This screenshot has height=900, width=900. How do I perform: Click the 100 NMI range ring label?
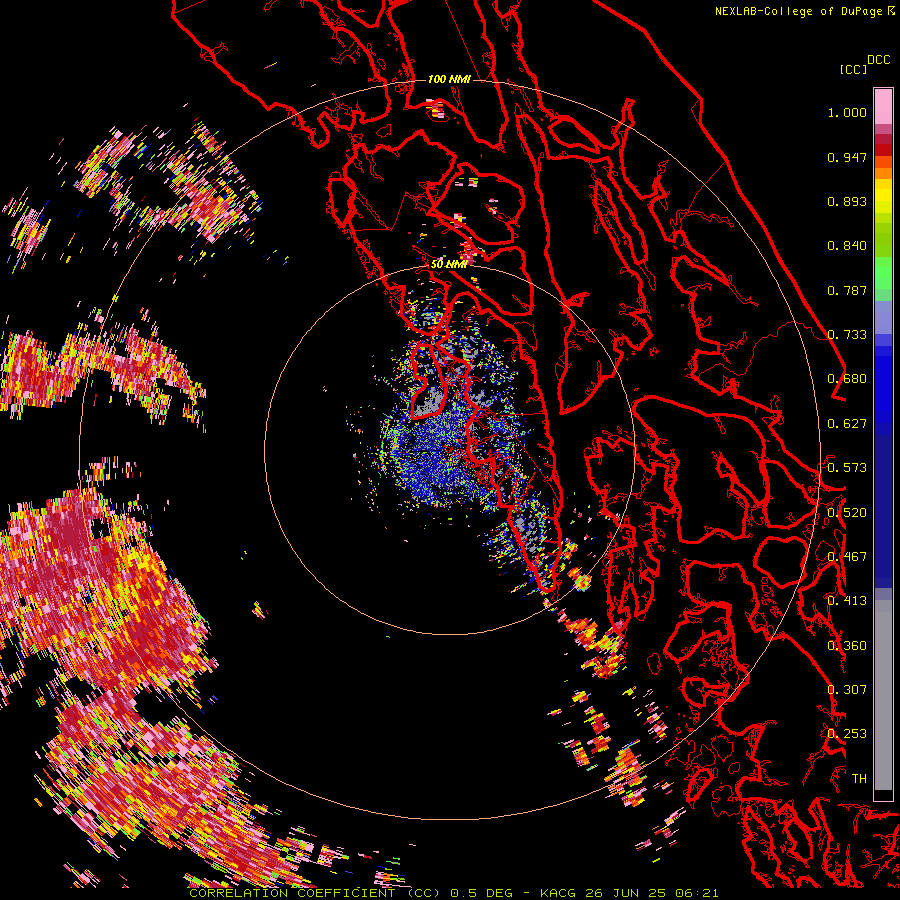[x=449, y=79]
